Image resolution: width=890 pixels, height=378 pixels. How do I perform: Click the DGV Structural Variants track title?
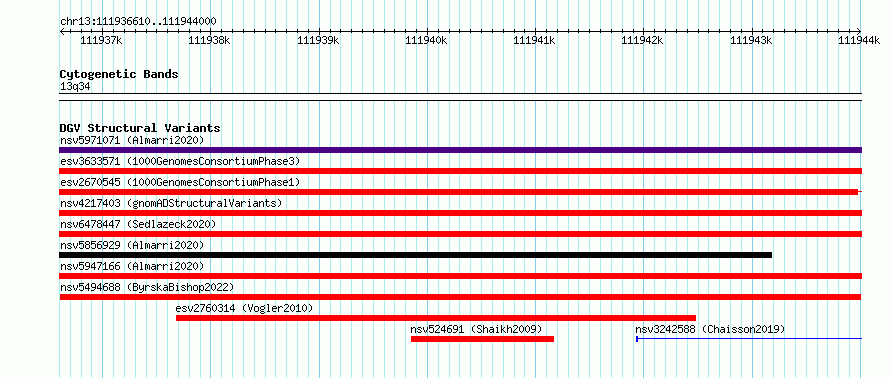click(x=140, y=128)
